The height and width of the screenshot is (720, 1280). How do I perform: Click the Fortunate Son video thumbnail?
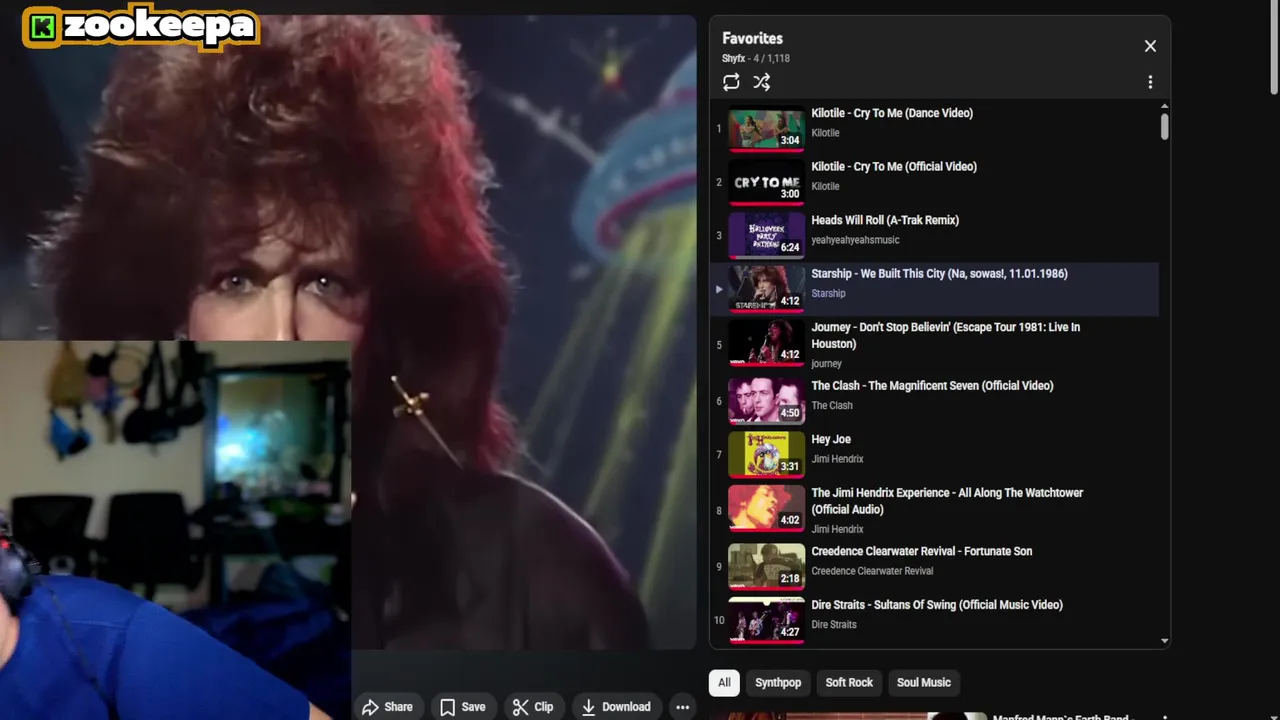766,567
